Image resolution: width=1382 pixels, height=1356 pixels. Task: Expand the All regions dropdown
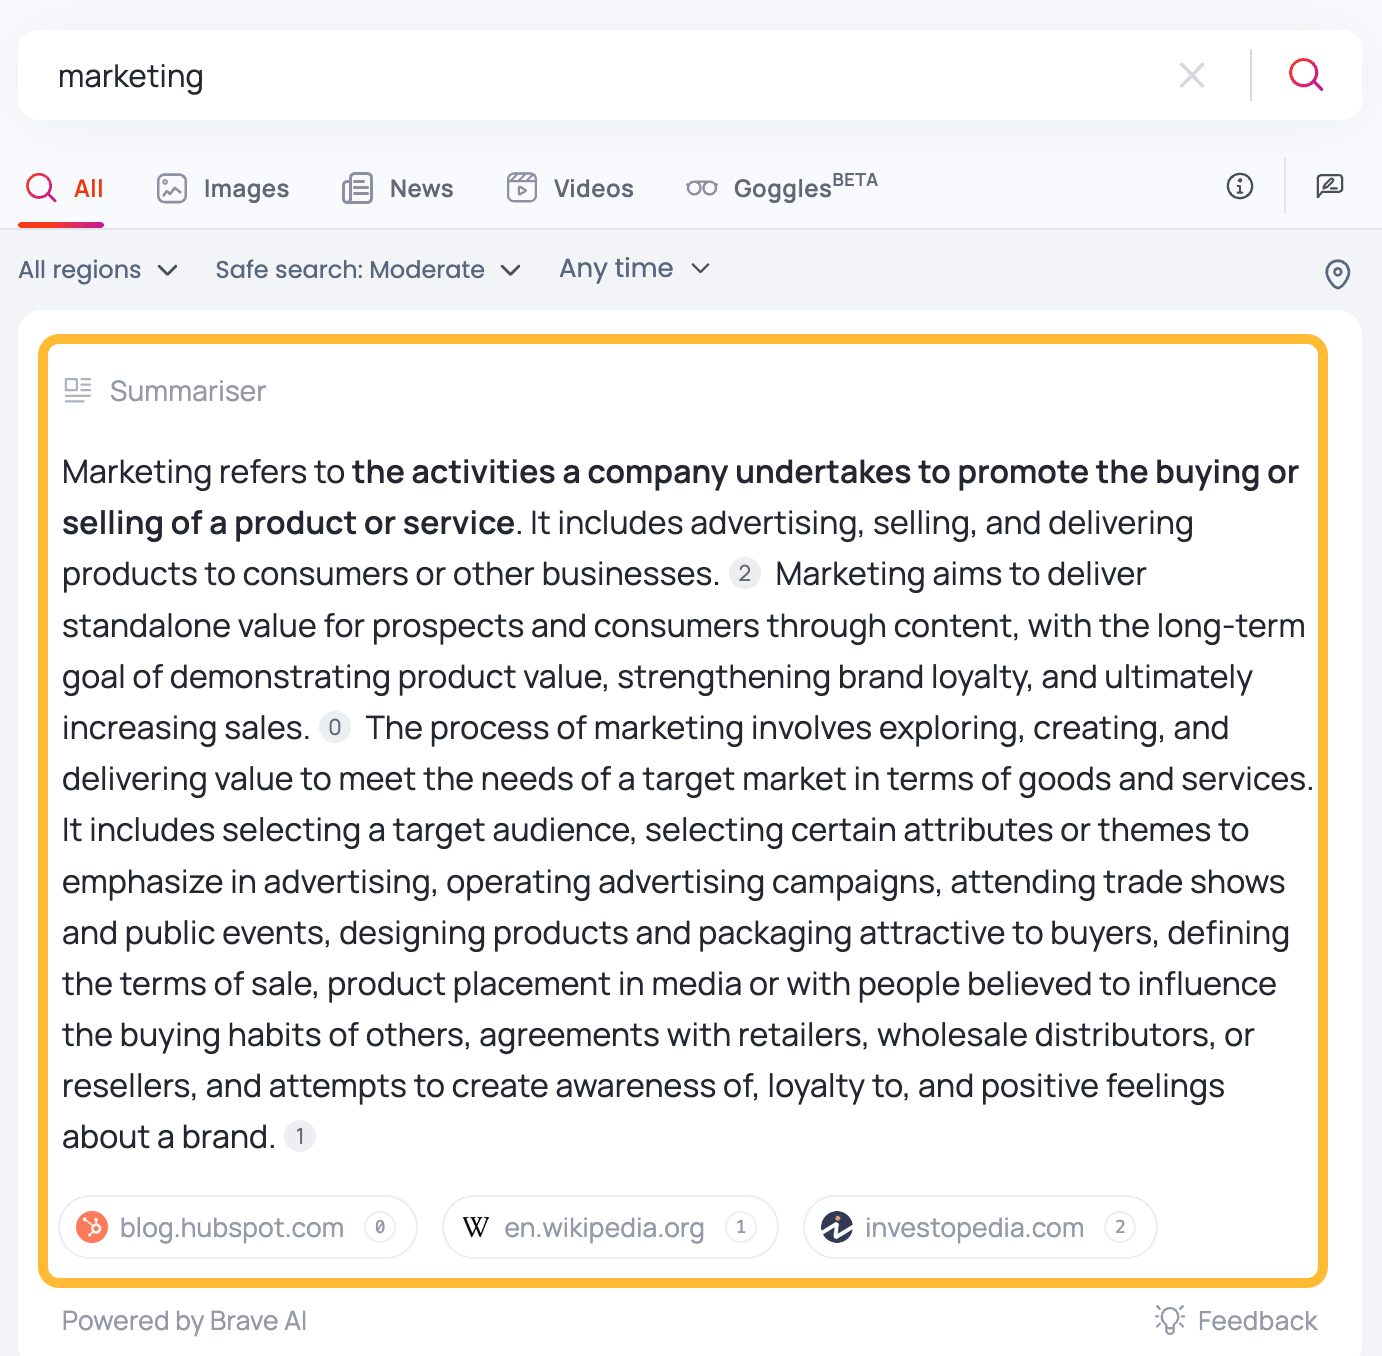tap(98, 270)
